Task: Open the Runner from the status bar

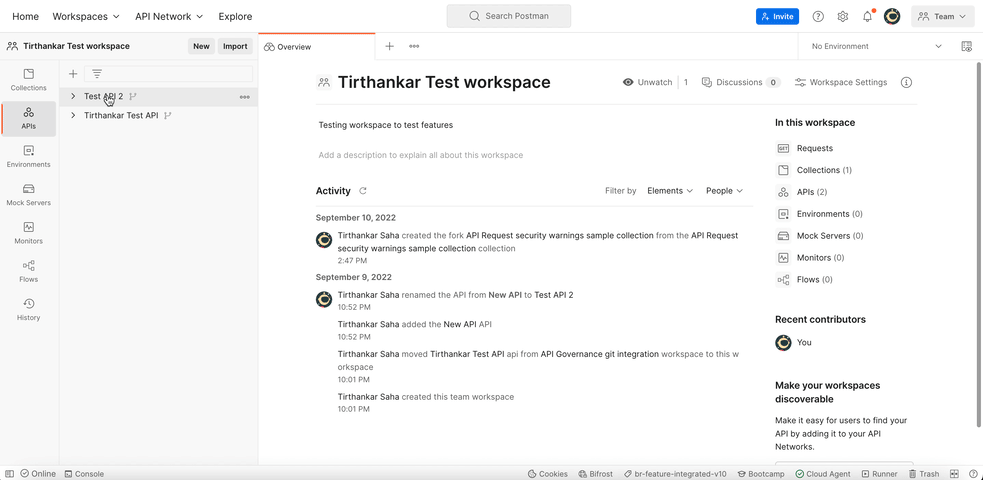Action: (x=880, y=474)
